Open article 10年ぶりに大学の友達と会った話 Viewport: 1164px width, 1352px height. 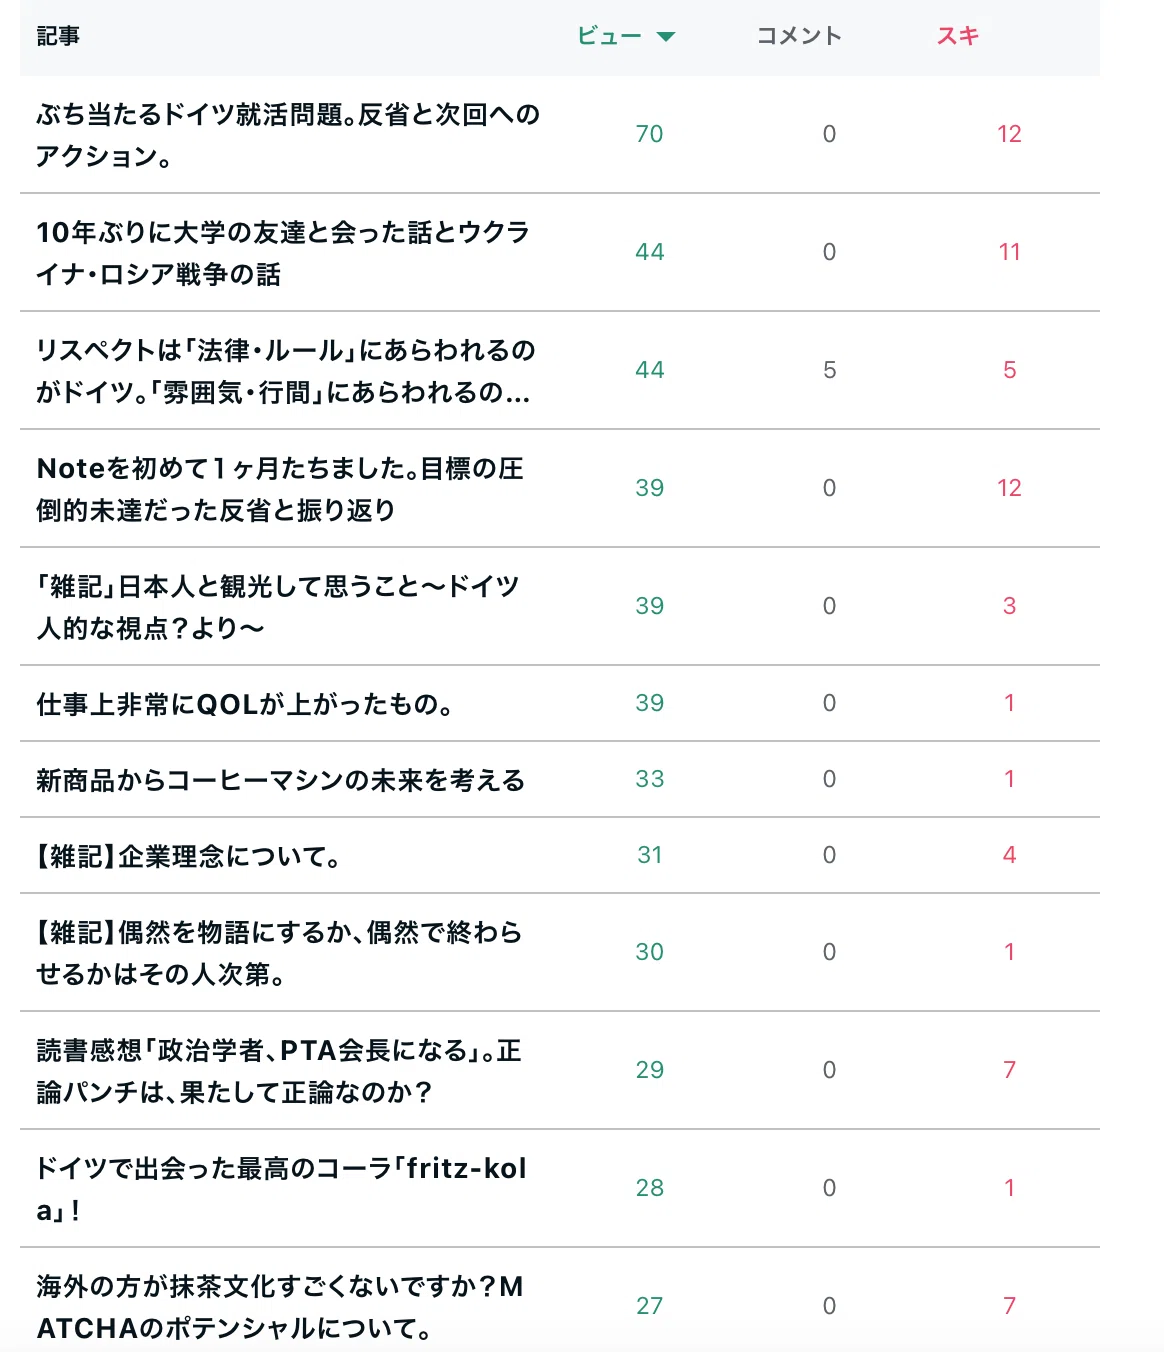[x=283, y=253]
